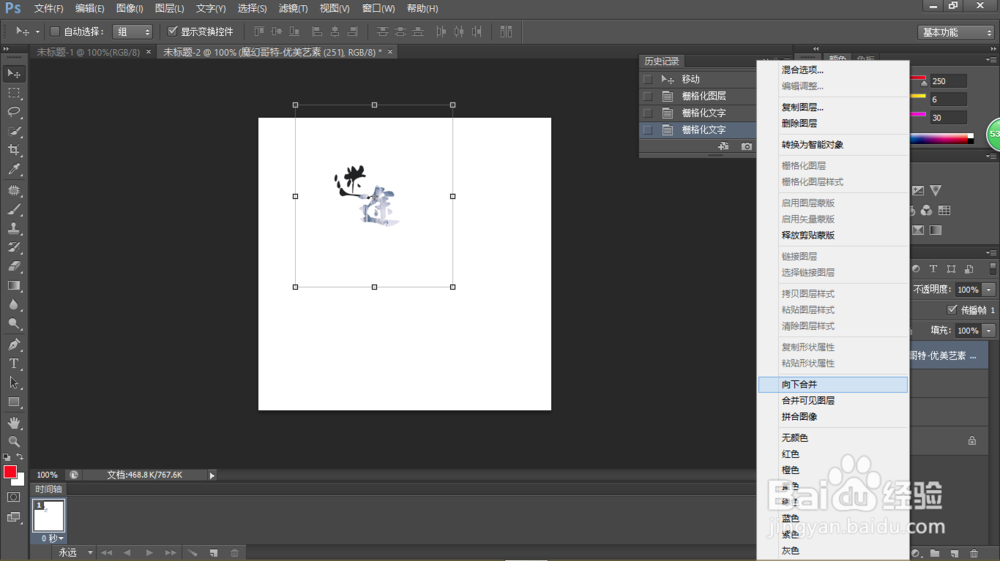Open Move tool preset picker arrow
Viewport: 1000px width, 561px height.
tap(37, 32)
